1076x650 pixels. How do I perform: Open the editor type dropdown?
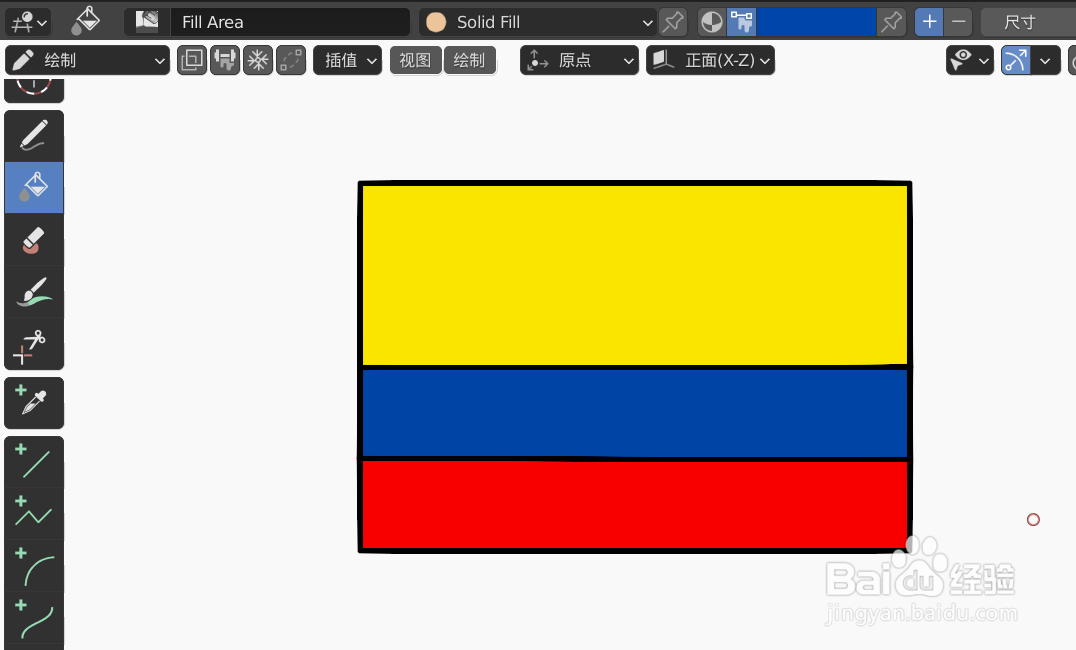point(28,22)
